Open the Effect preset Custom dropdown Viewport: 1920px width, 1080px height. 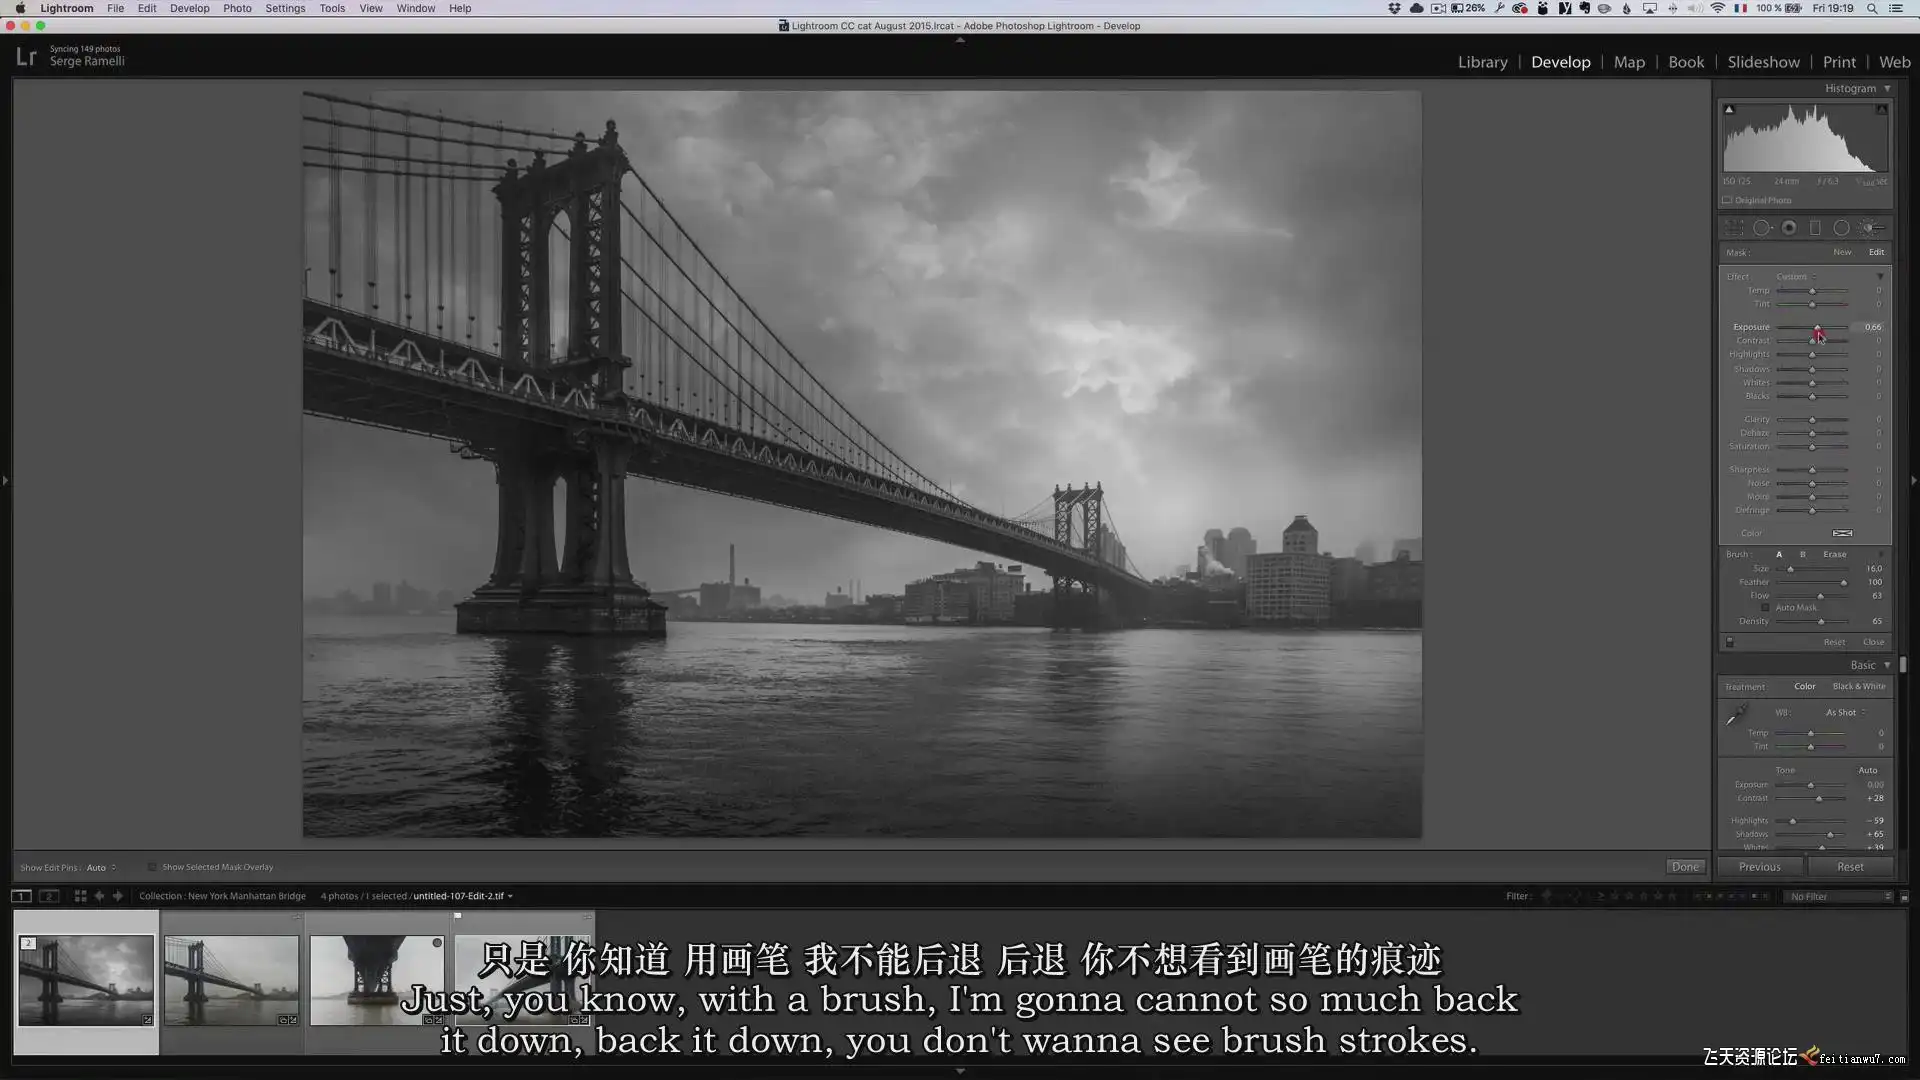(1797, 277)
